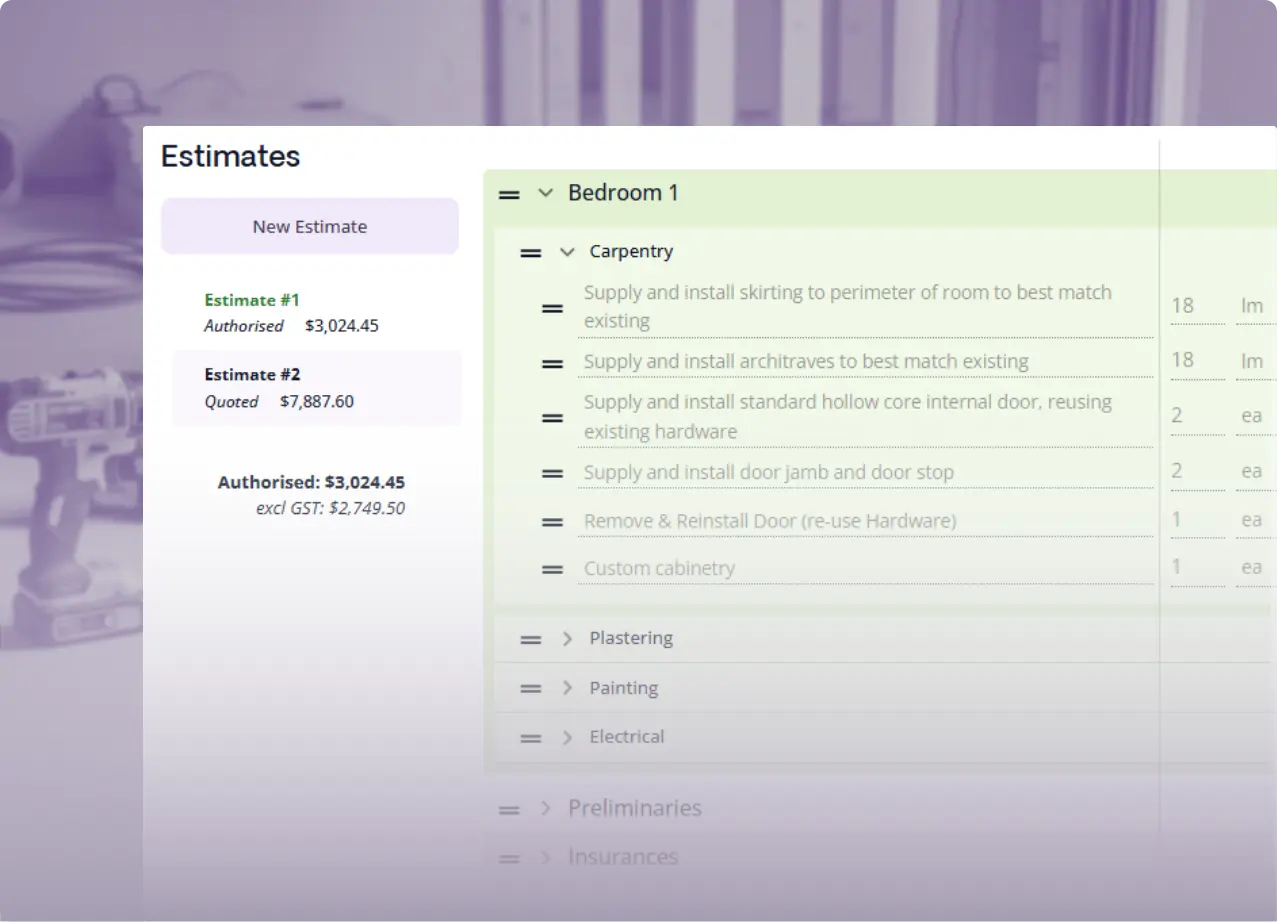The width and height of the screenshot is (1277, 922).
Task: Click the quantity field showing 18 for skirting
Action: pyautogui.click(x=1196, y=306)
